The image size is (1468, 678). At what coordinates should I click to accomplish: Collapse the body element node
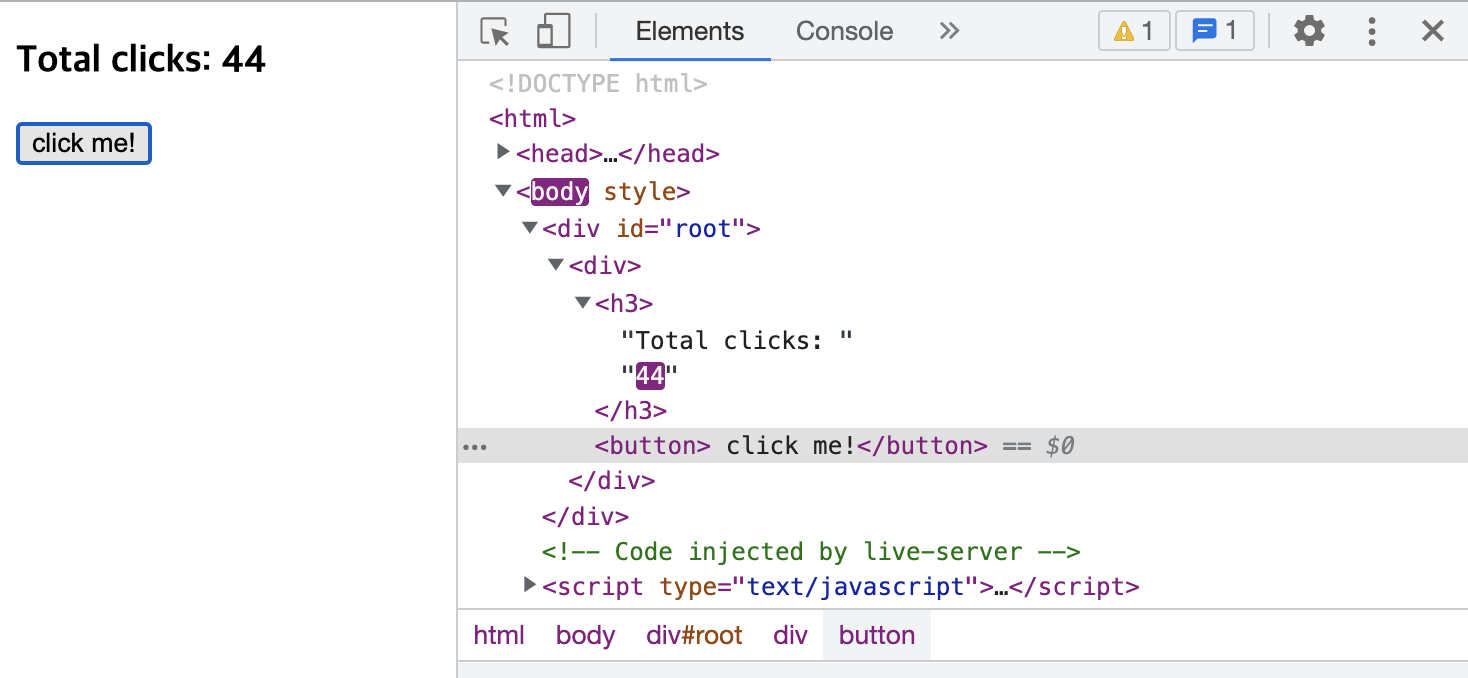[x=503, y=190]
